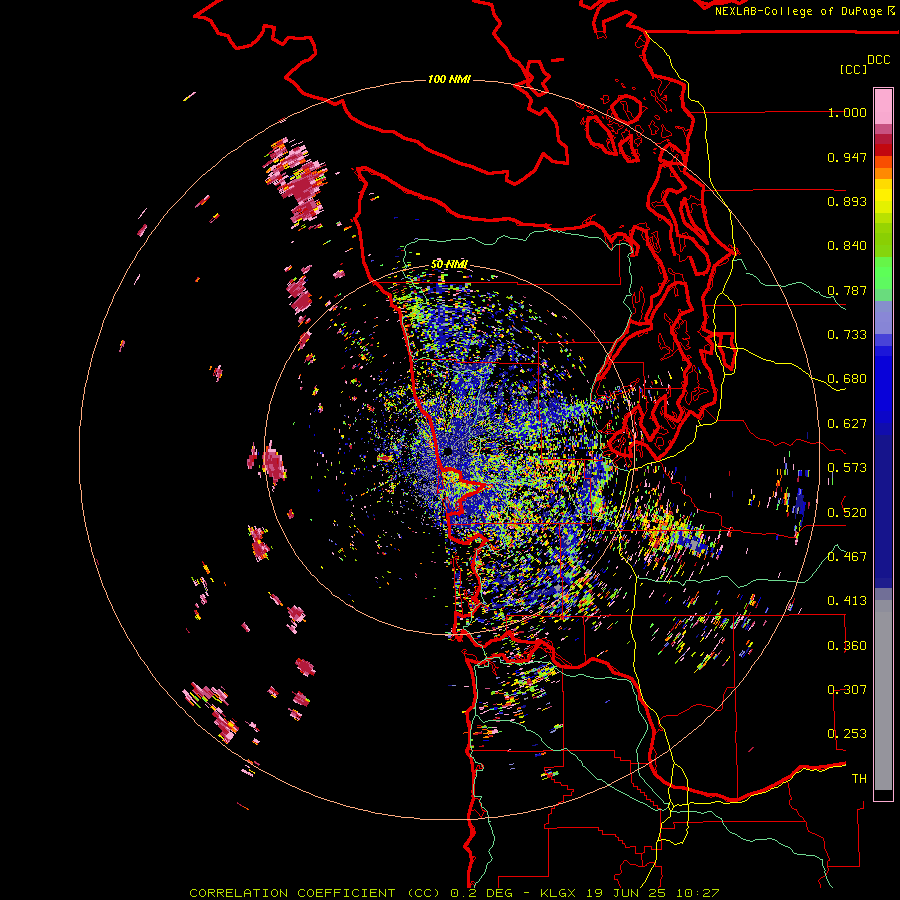Select the 0.467 scale value

847,556
